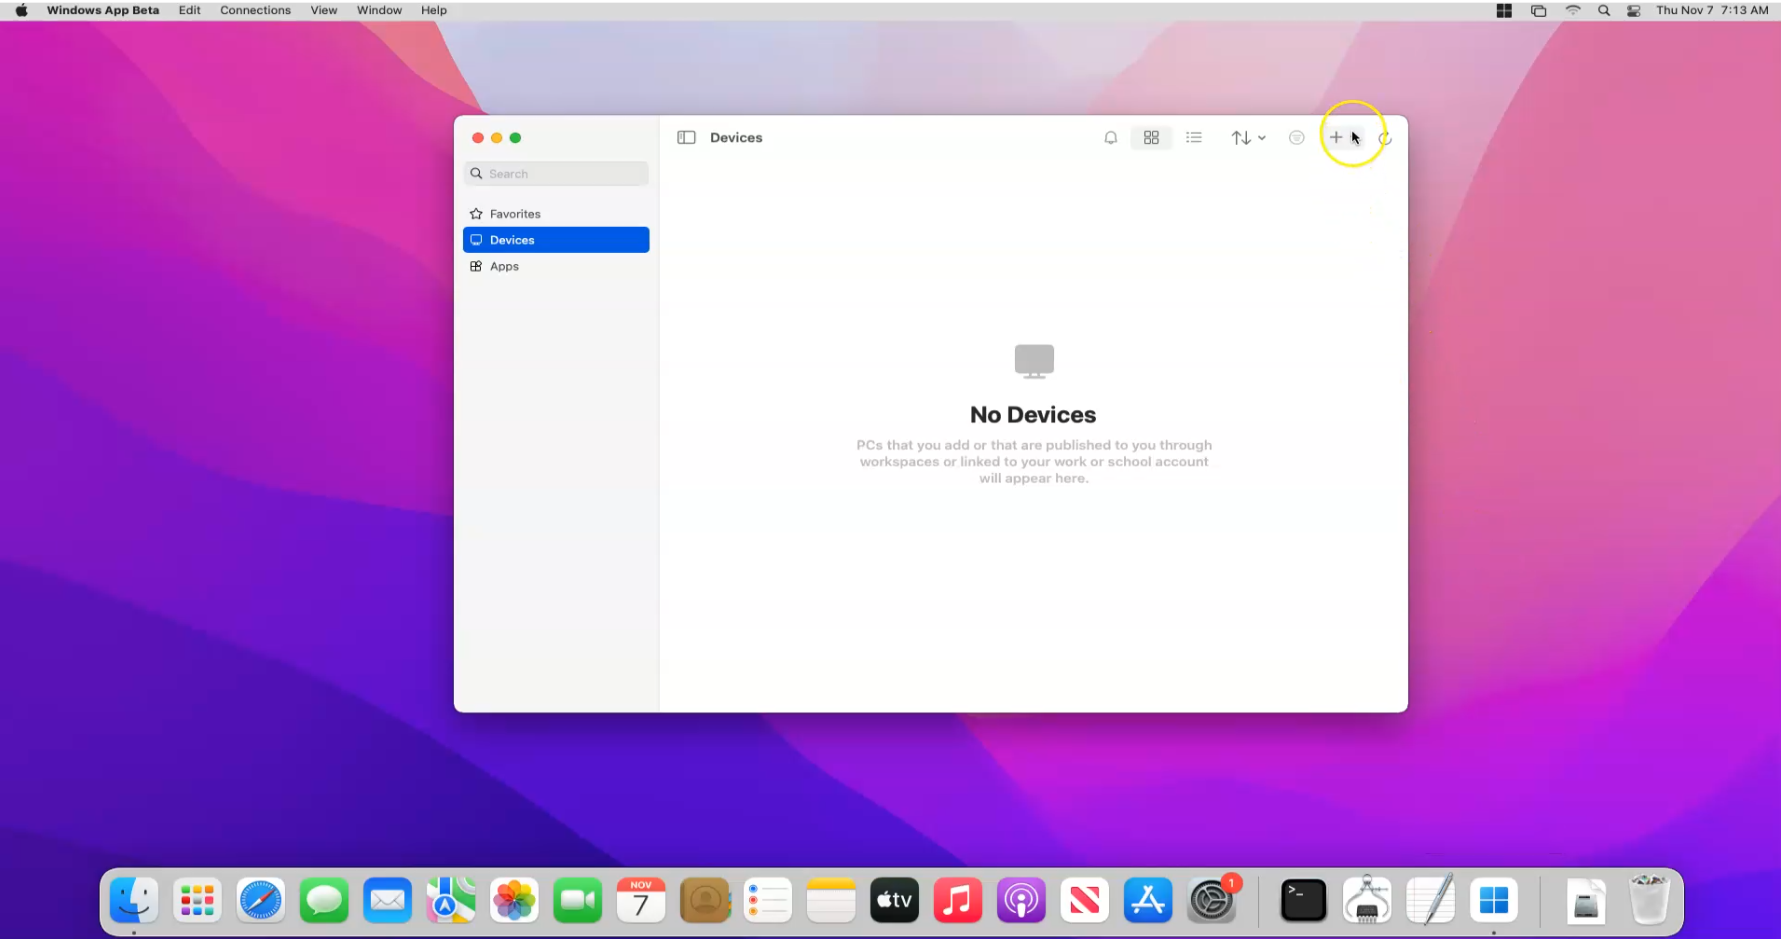Open the View menu
The height and width of the screenshot is (939, 1781).
tap(323, 10)
